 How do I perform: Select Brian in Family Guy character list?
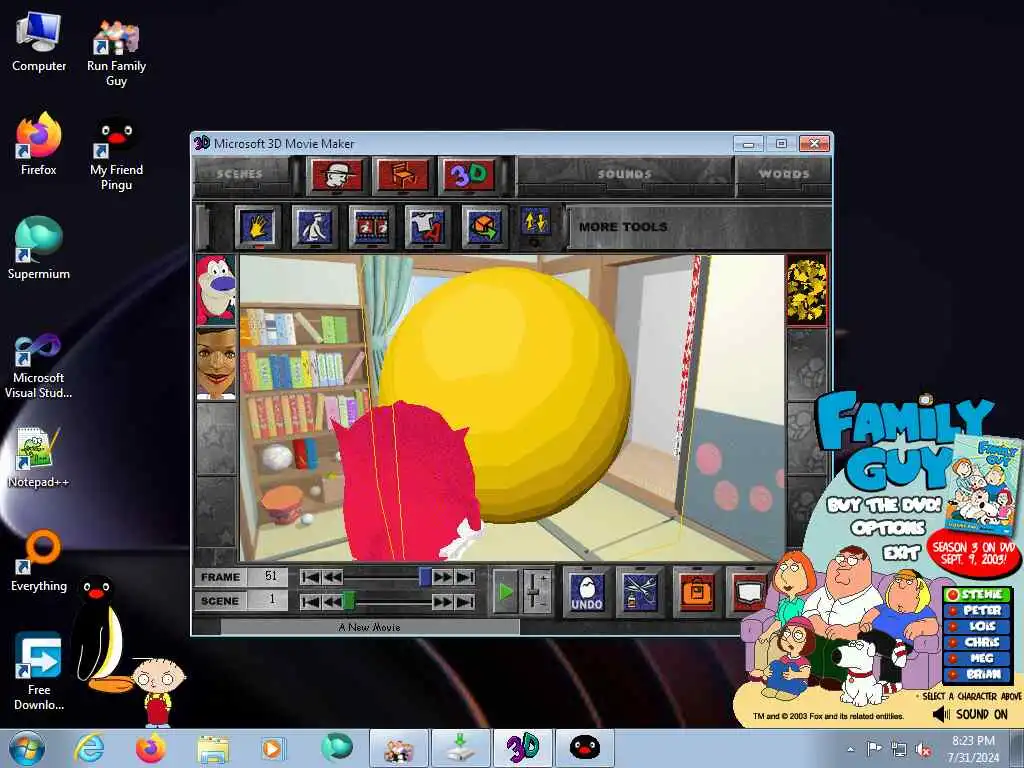point(978,675)
